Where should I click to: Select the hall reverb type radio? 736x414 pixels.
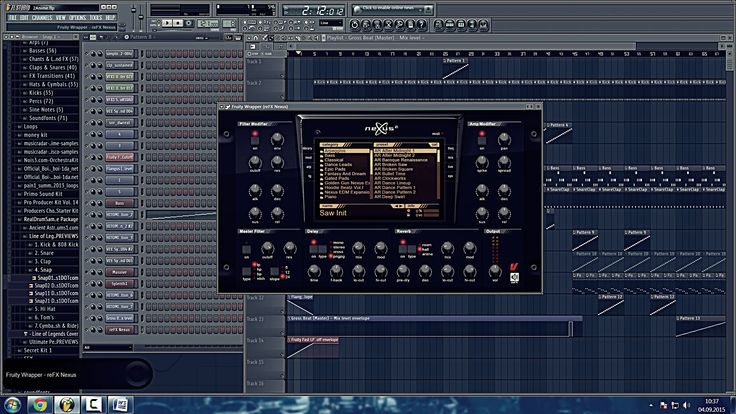pyautogui.click(x=420, y=249)
